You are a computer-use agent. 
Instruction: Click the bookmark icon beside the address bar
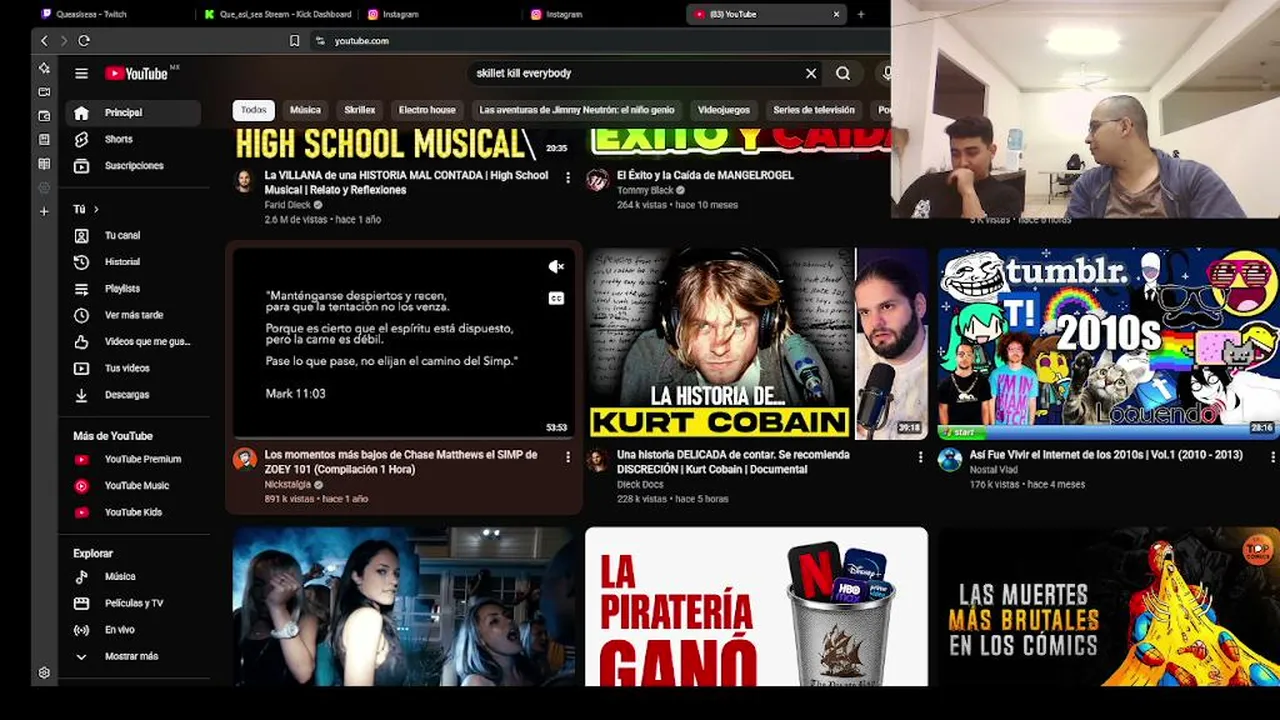294,41
